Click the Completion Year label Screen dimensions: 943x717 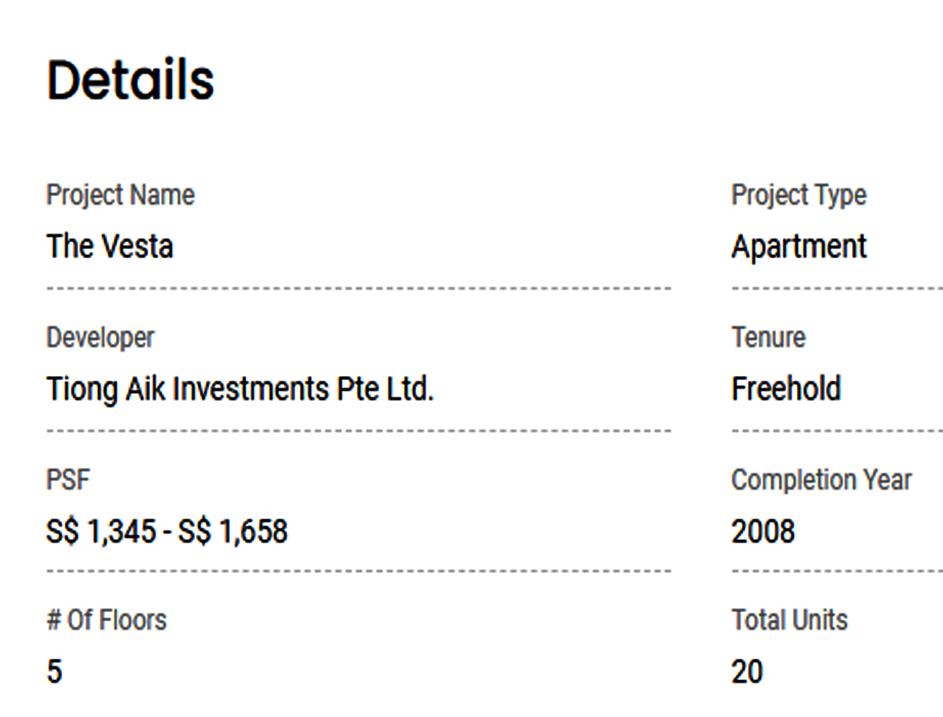click(x=821, y=480)
